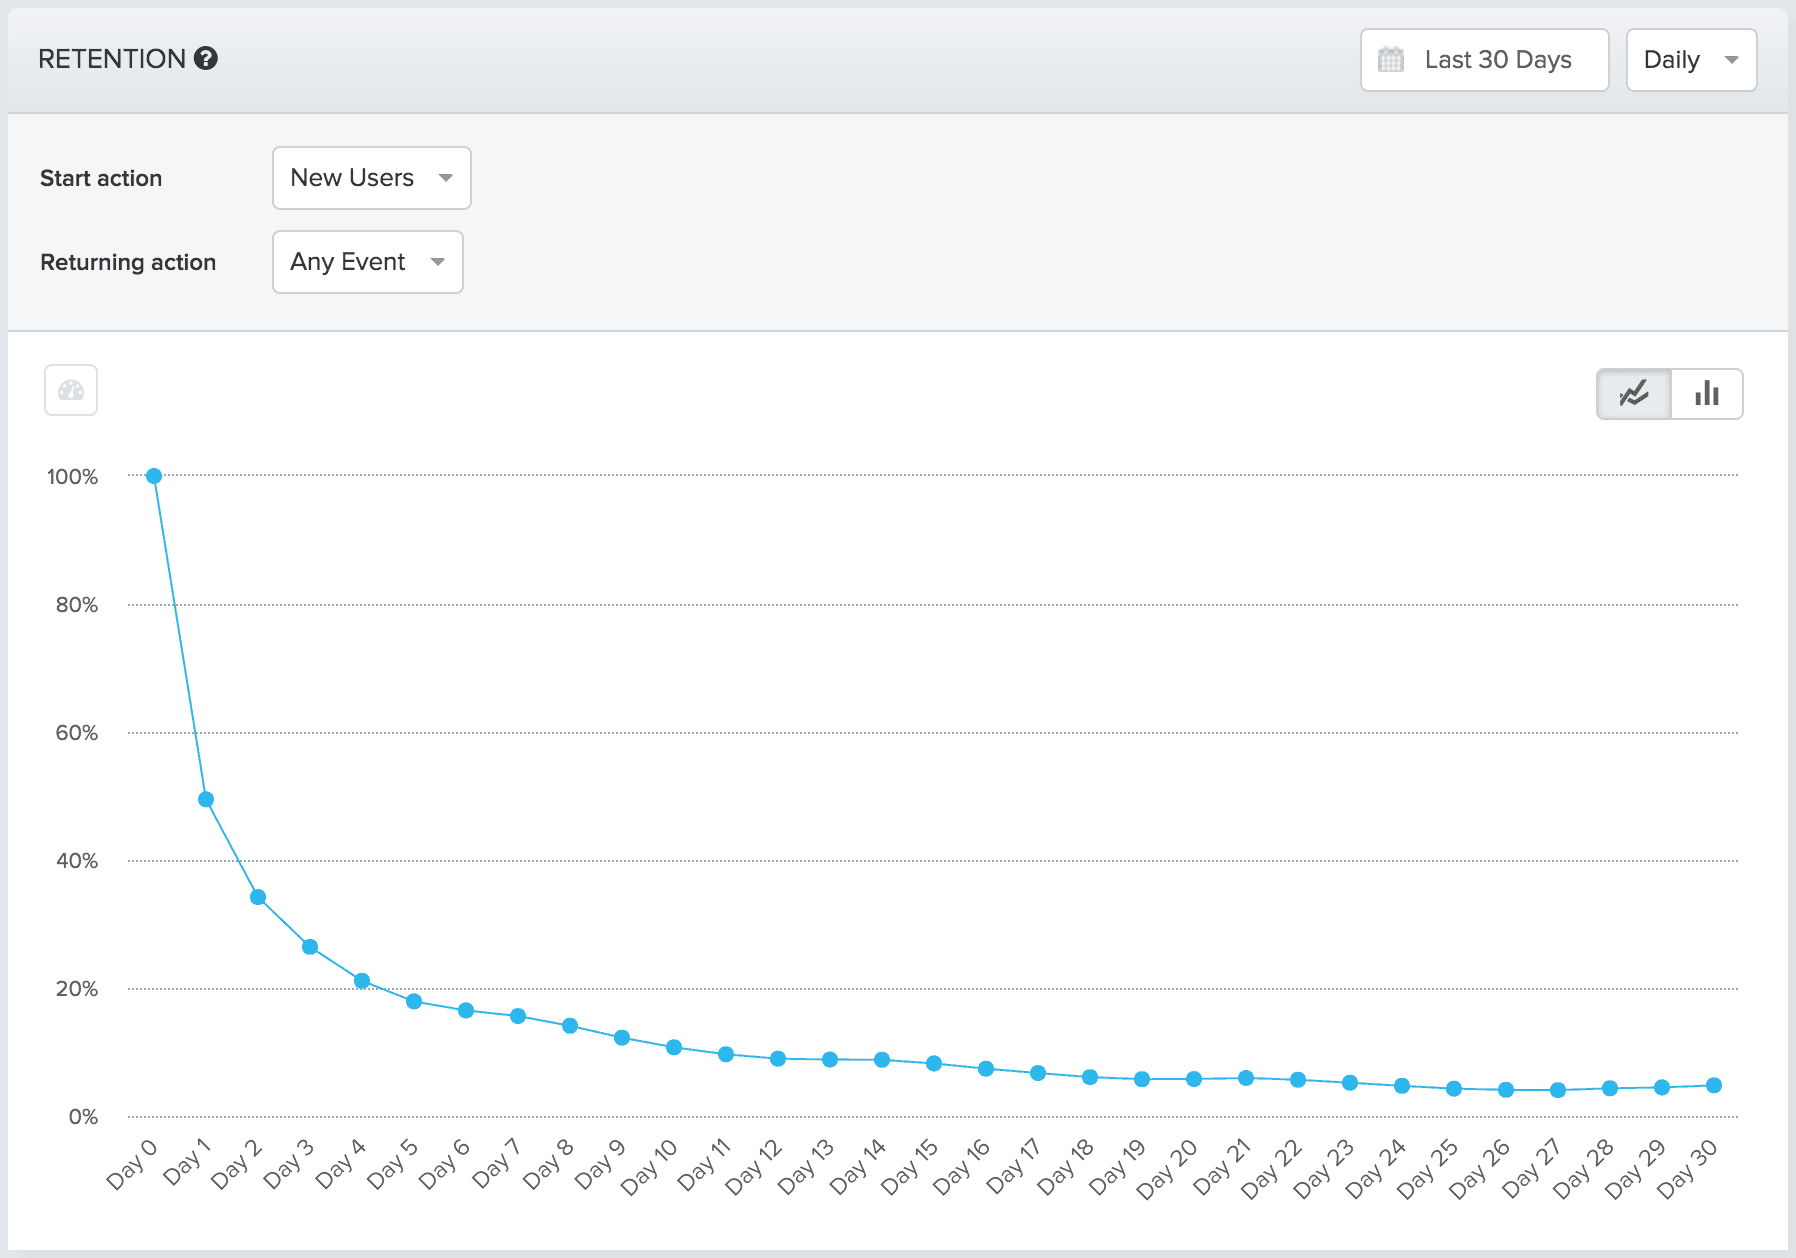Click the Day 0 100% data point
The height and width of the screenshot is (1258, 1796).
tap(154, 476)
